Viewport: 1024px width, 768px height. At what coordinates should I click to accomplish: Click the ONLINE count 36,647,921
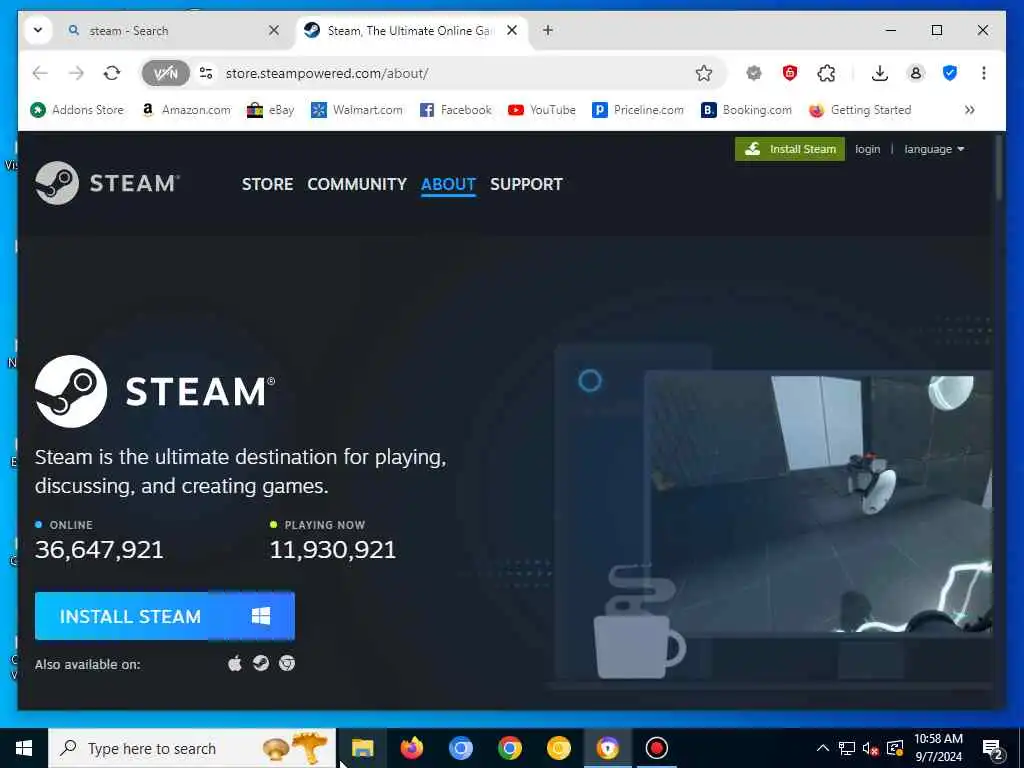tap(99, 550)
